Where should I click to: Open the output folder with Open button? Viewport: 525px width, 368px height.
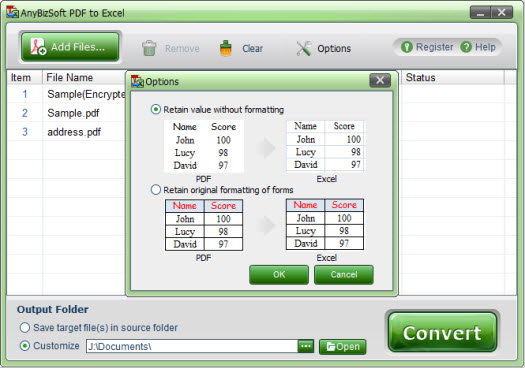point(343,347)
